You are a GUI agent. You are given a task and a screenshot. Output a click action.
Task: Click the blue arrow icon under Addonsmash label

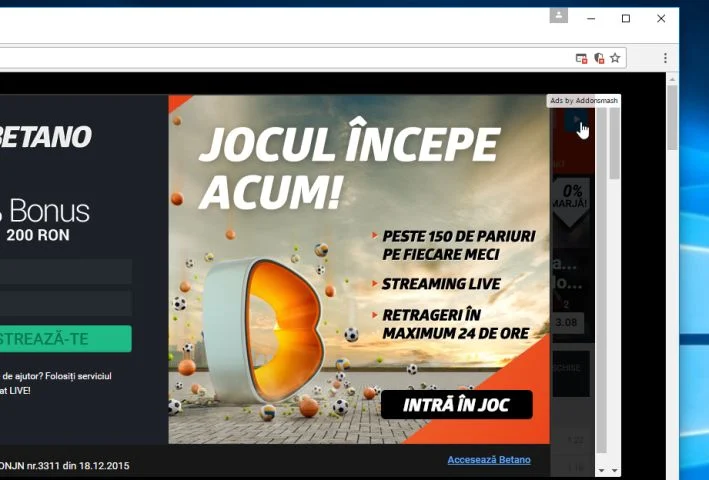pos(576,120)
